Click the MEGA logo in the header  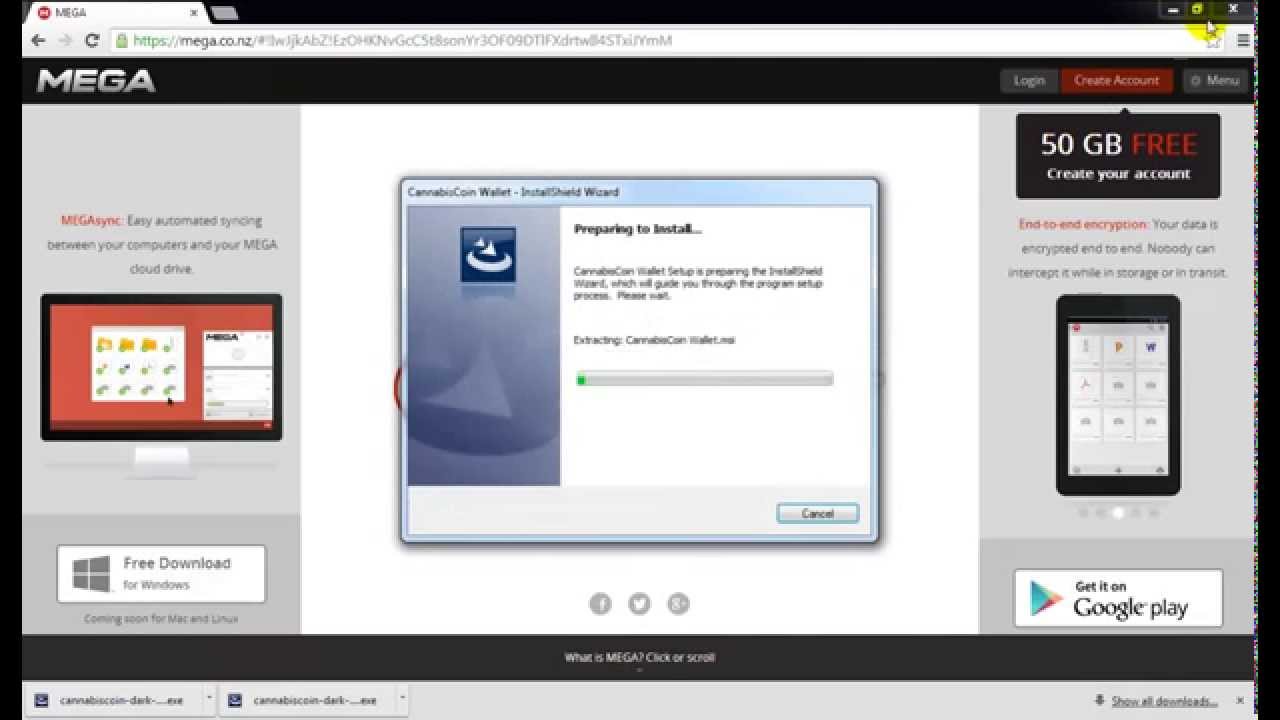(96, 81)
